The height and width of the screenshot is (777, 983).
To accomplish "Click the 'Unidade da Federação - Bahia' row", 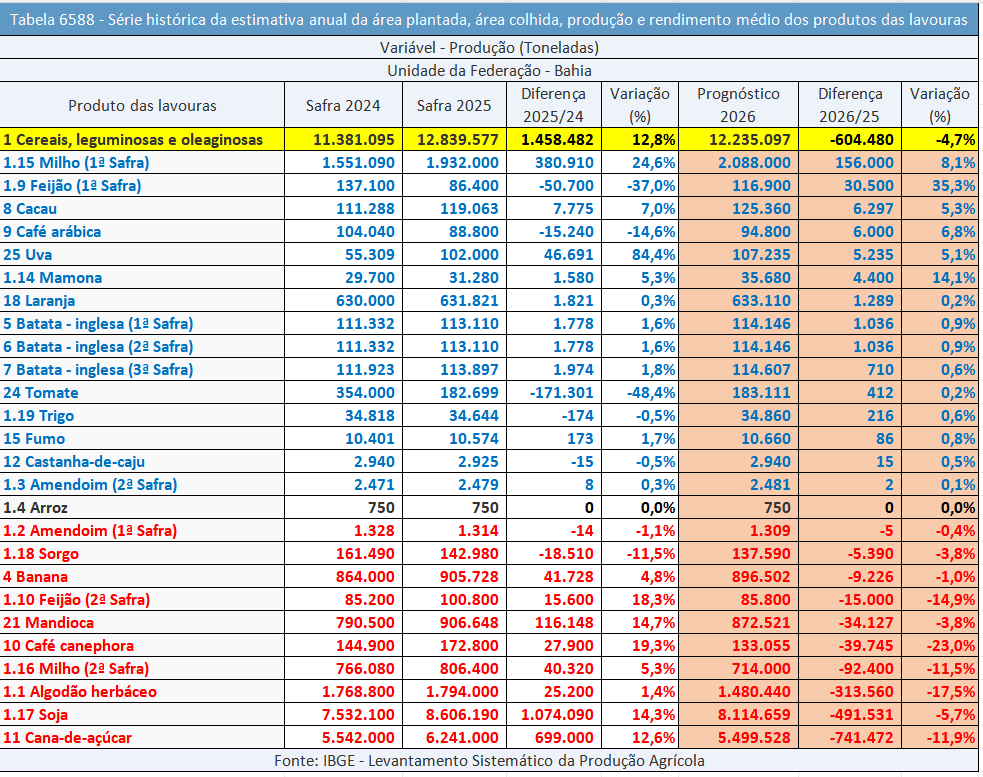I will point(490,71).
